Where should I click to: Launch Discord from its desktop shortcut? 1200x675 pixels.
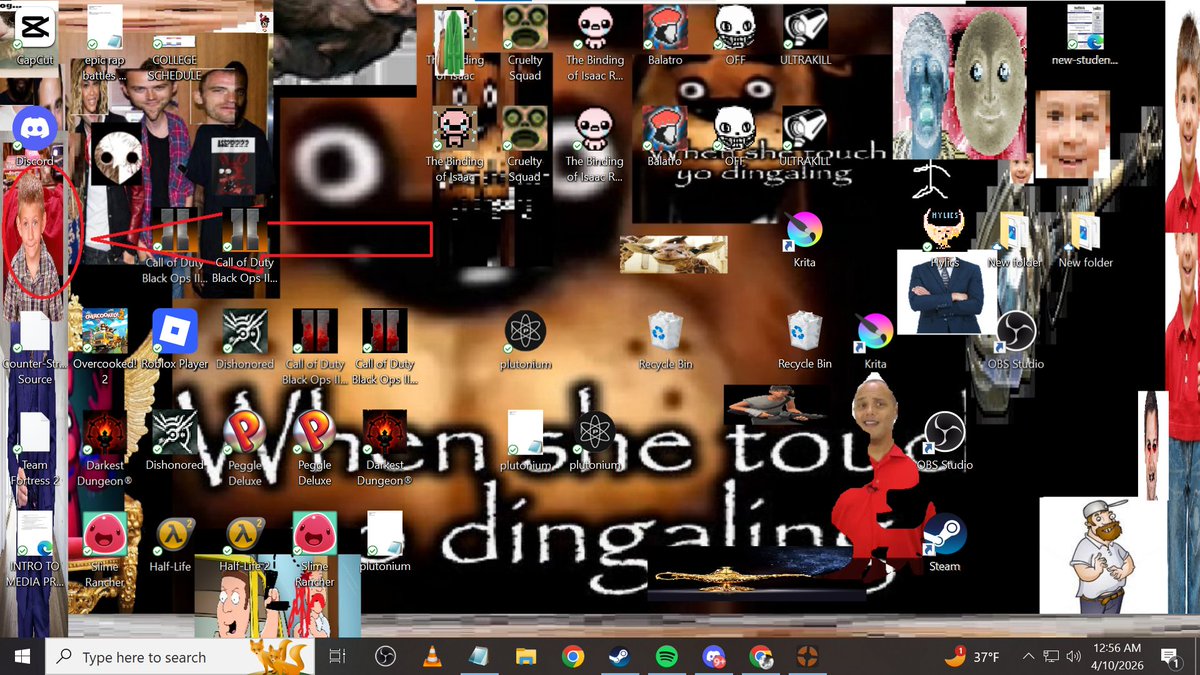tap(35, 134)
